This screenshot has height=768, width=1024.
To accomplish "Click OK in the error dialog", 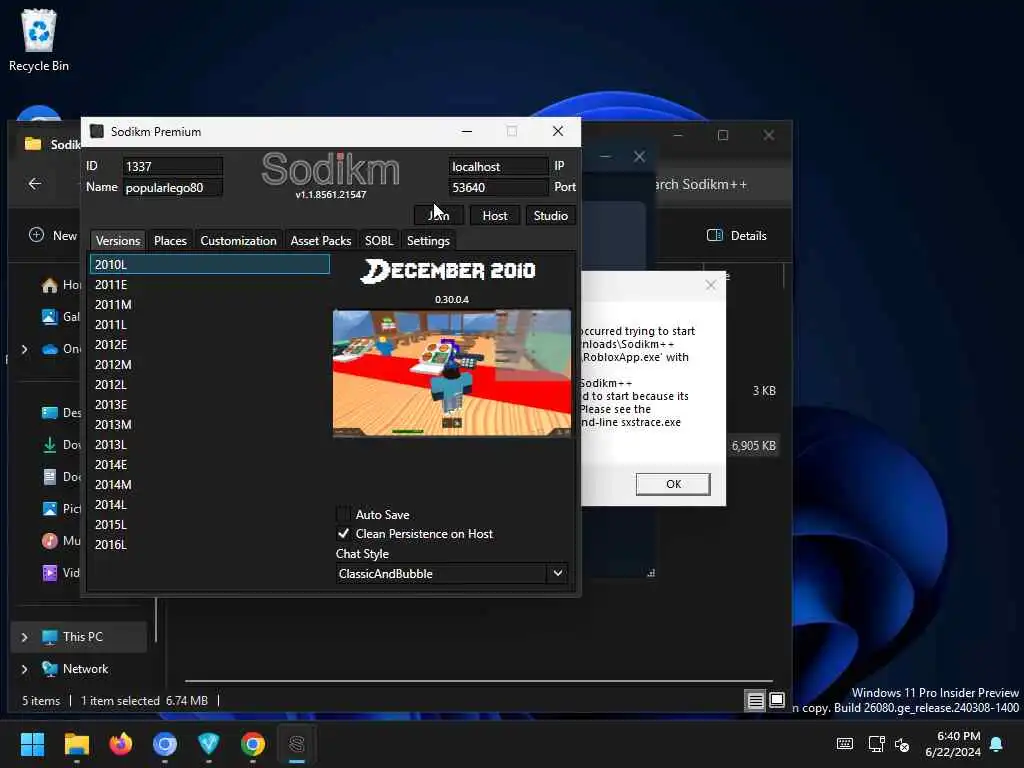I will (x=673, y=484).
